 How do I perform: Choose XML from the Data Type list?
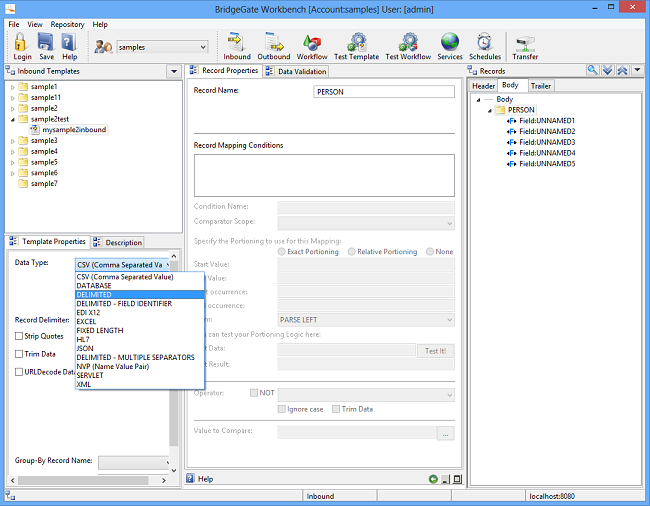[140, 384]
